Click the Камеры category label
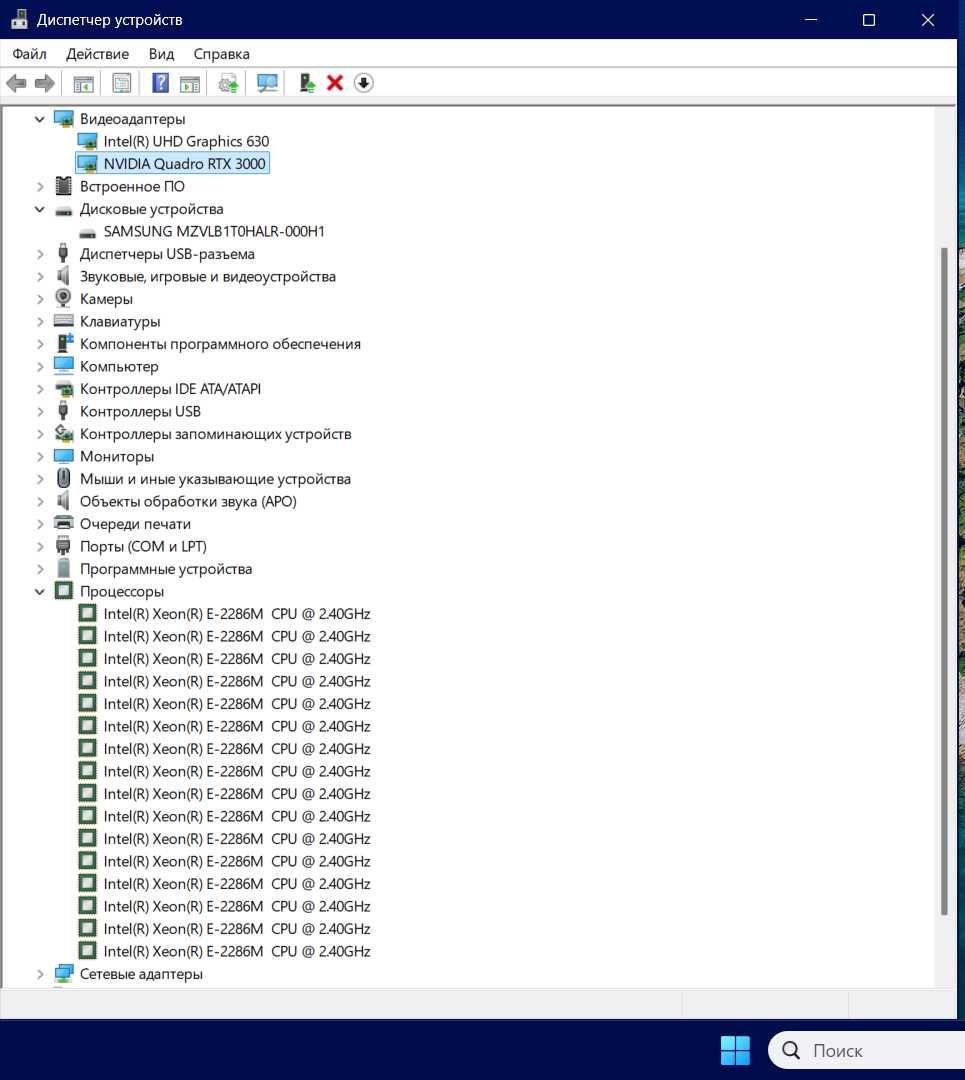Viewport: 965px width, 1080px height. click(x=106, y=299)
